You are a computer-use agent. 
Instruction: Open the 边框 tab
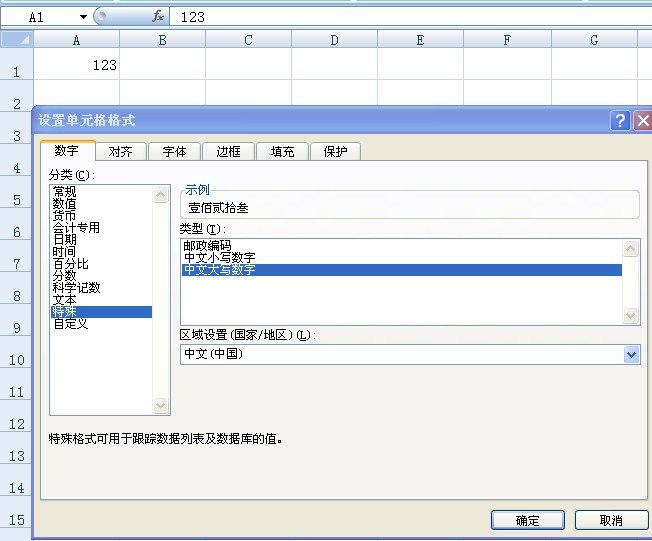[228, 152]
